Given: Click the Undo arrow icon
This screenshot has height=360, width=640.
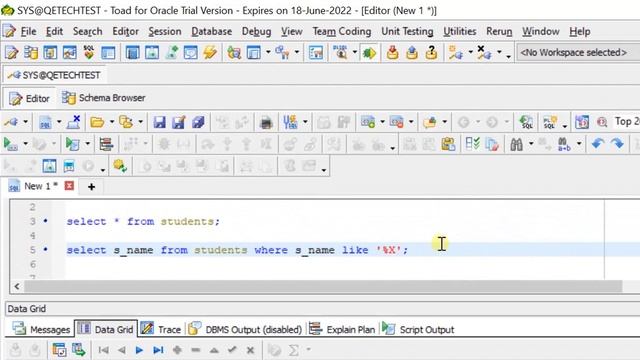Looking at the screenshot, I should tap(598, 144).
